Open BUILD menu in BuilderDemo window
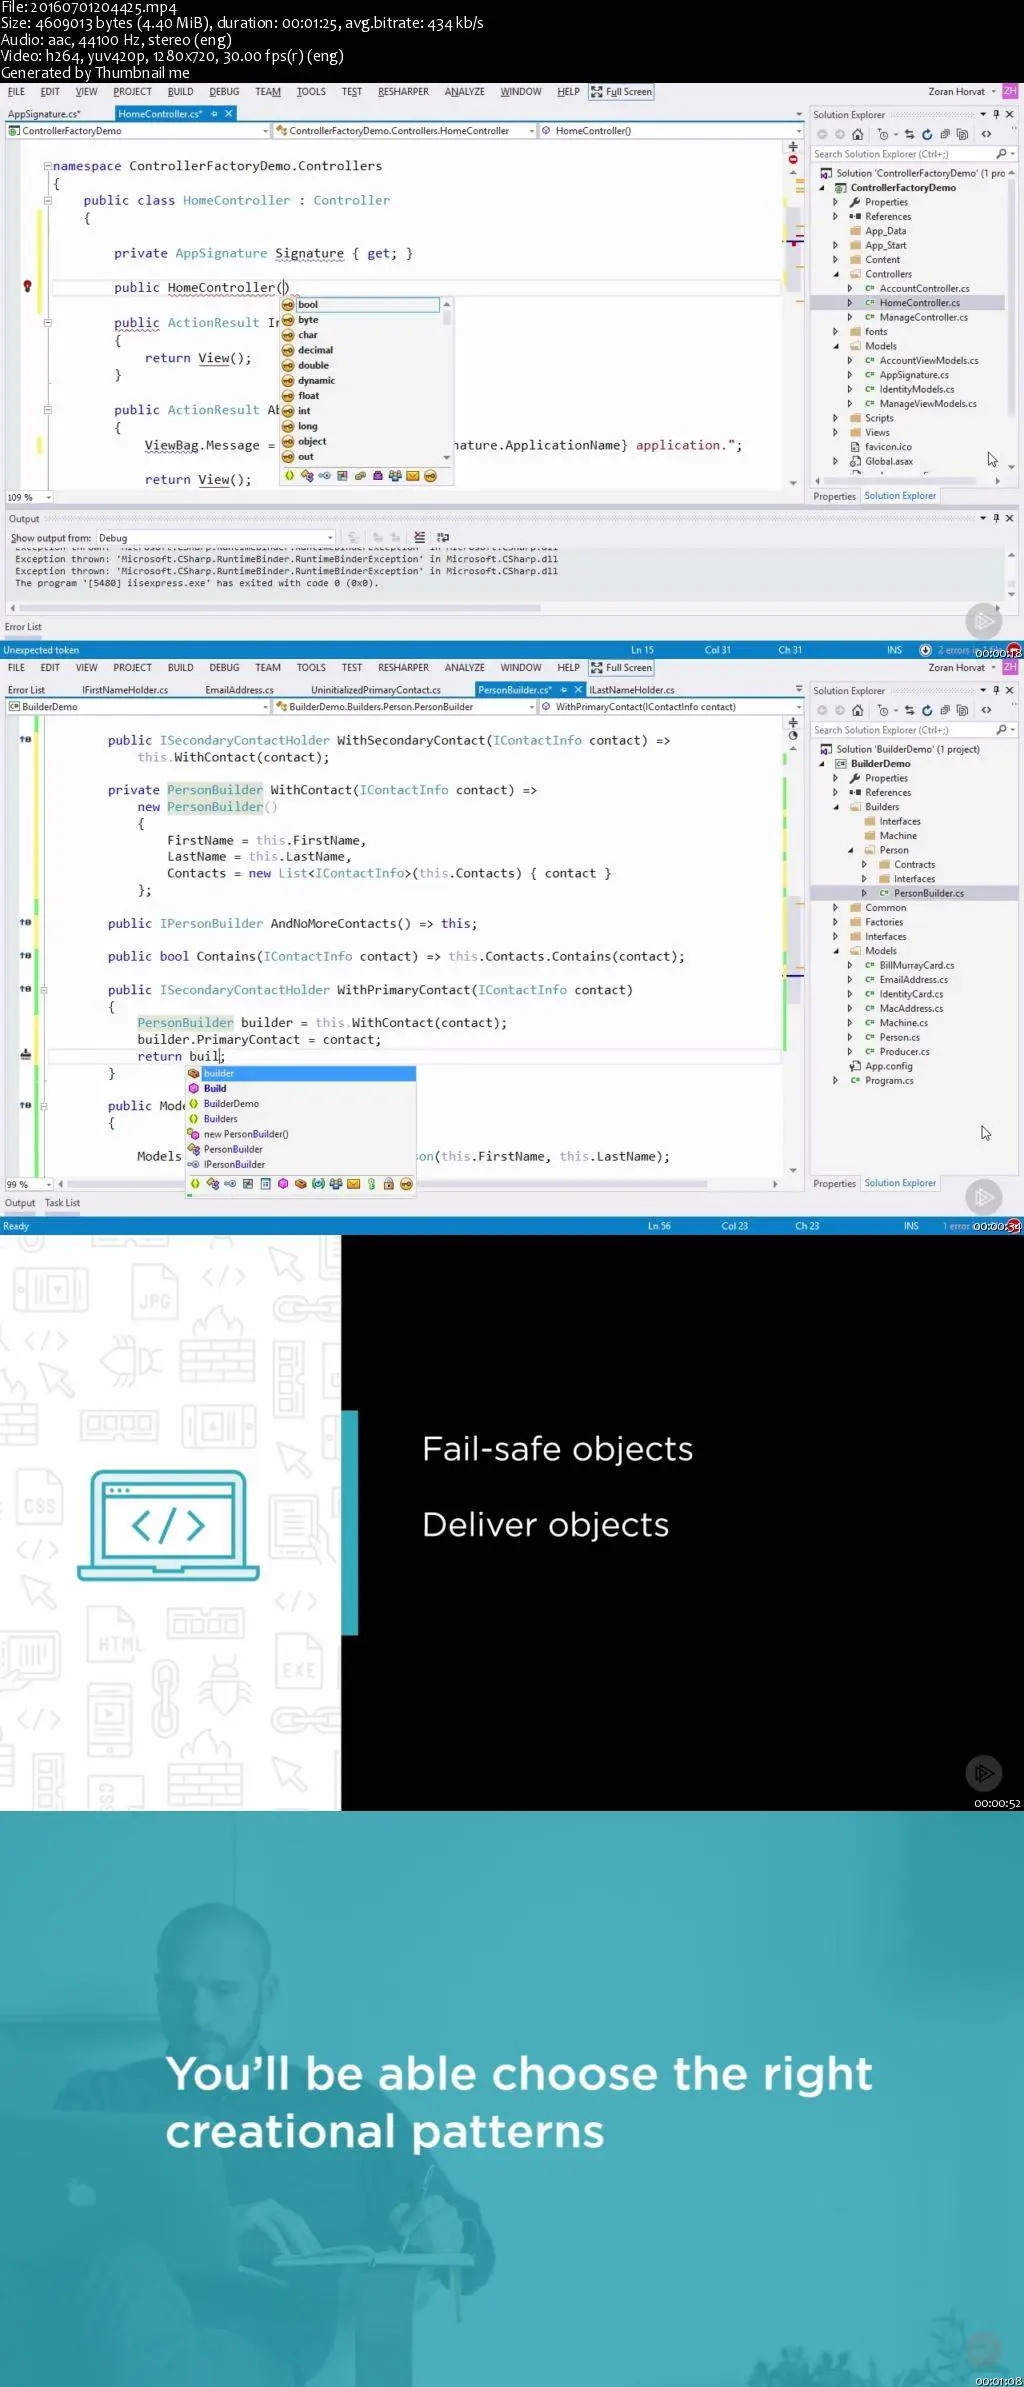 point(181,667)
